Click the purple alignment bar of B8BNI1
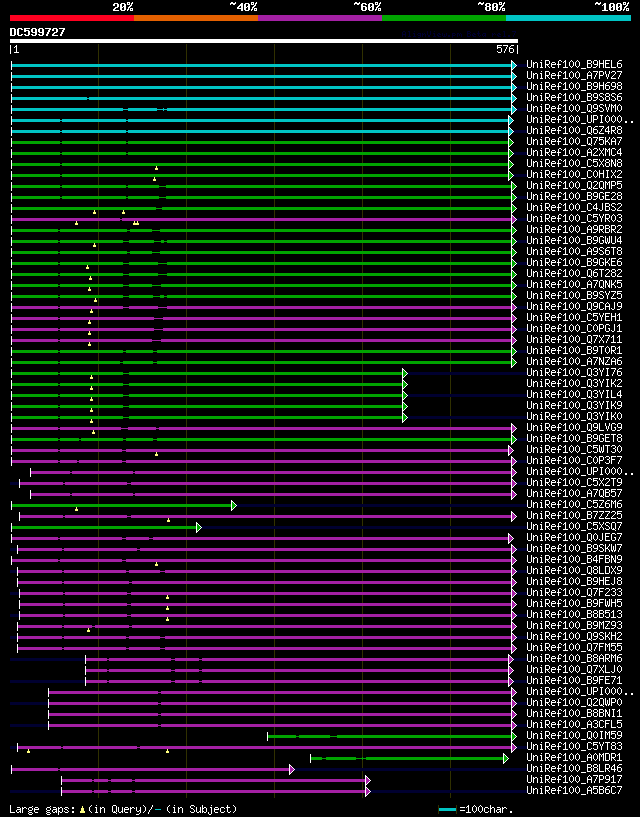Screen dimensions: 640x817 click(280, 714)
